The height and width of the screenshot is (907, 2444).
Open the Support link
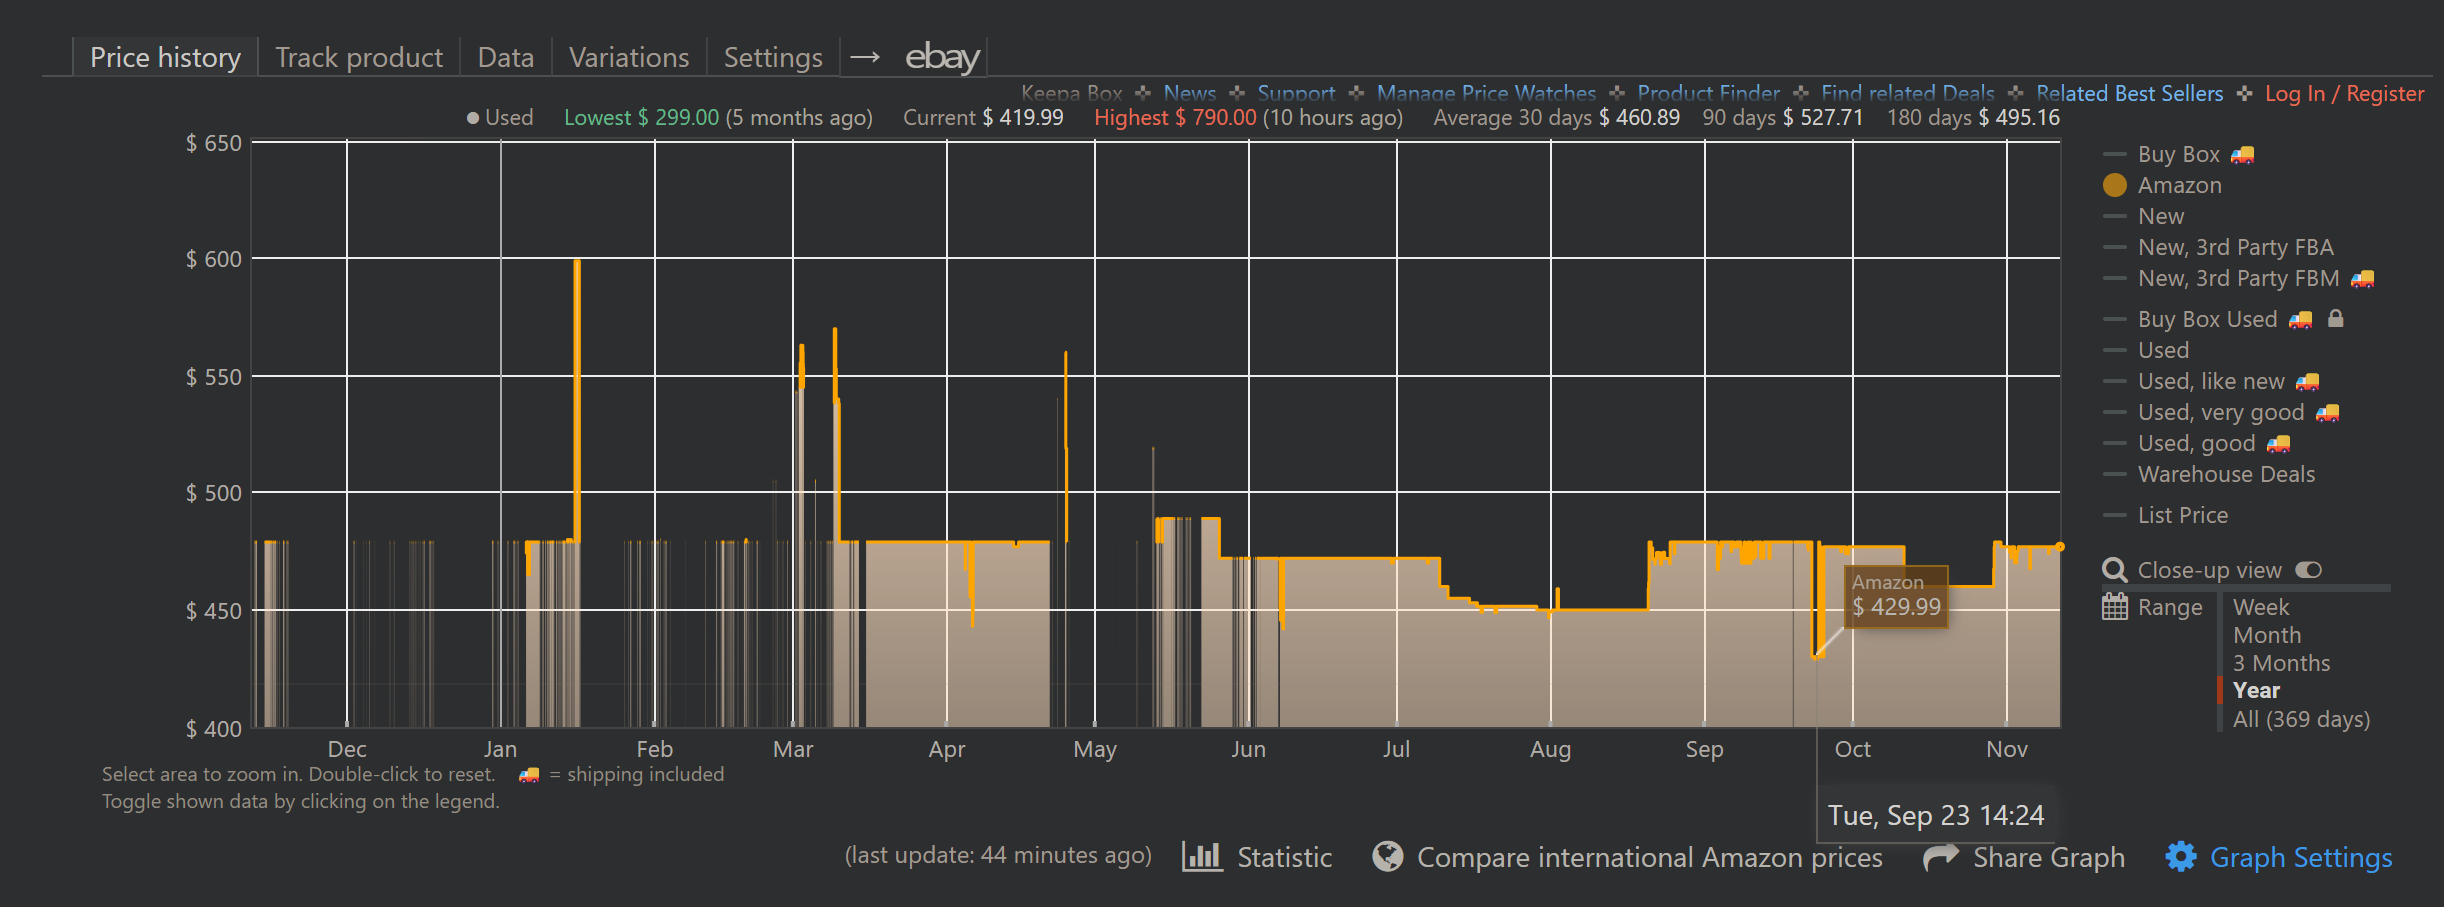coord(1296,94)
